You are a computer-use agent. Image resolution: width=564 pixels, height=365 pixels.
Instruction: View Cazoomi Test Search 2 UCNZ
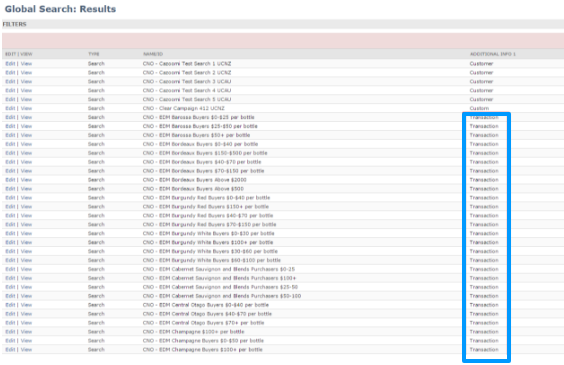point(26,73)
